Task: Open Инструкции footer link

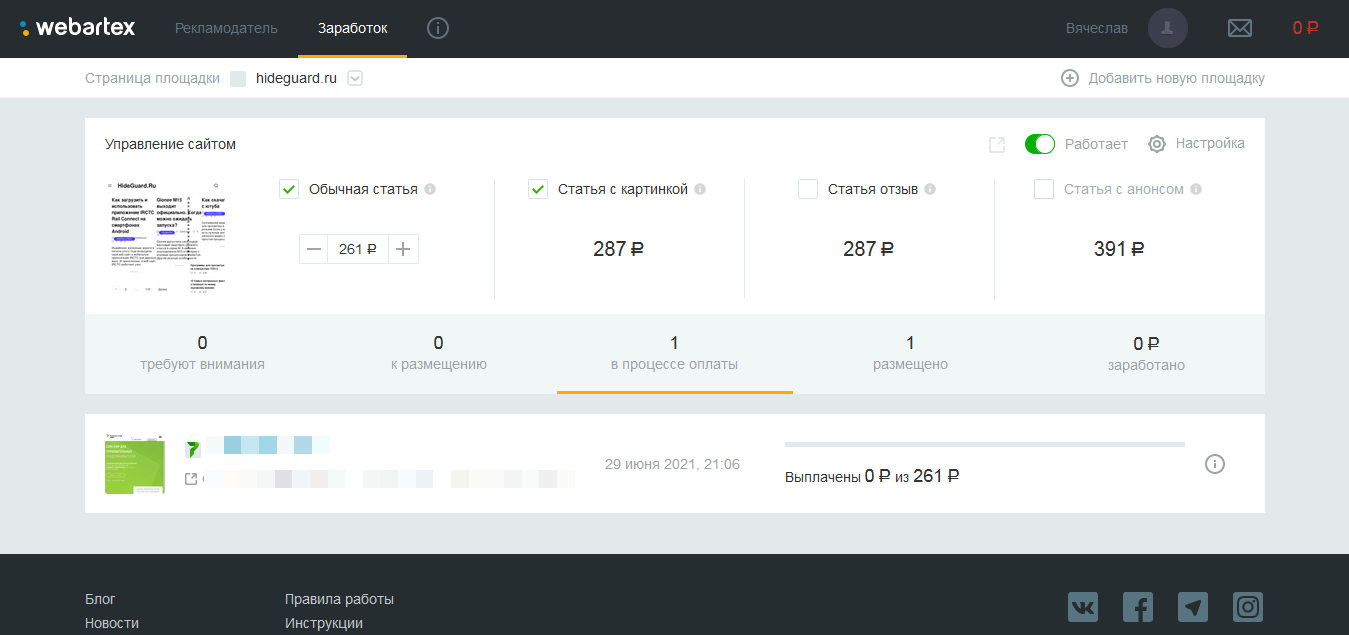Action: (324, 623)
